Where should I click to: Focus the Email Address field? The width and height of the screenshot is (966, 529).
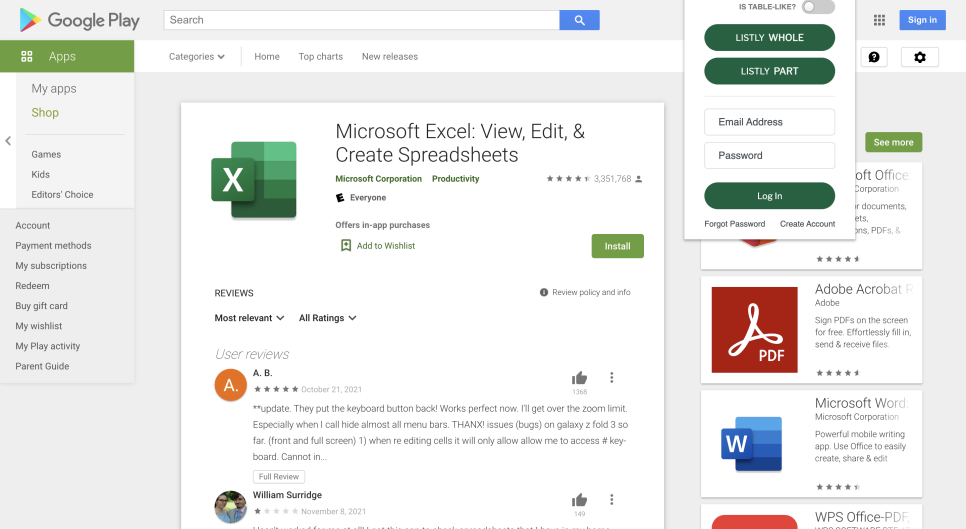pos(769,122)
